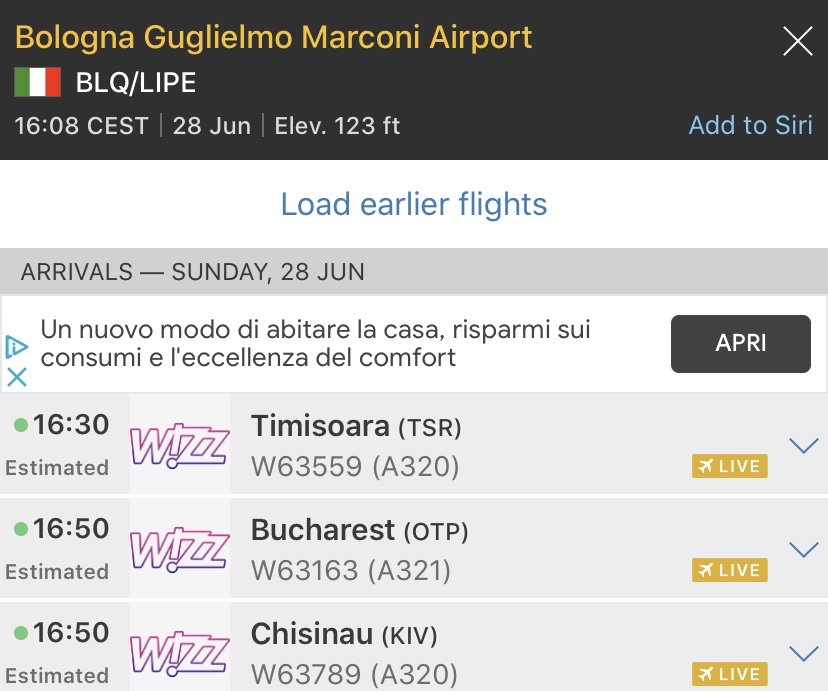Click the Wizz logo for Chisinau flight

pos(180,650)
